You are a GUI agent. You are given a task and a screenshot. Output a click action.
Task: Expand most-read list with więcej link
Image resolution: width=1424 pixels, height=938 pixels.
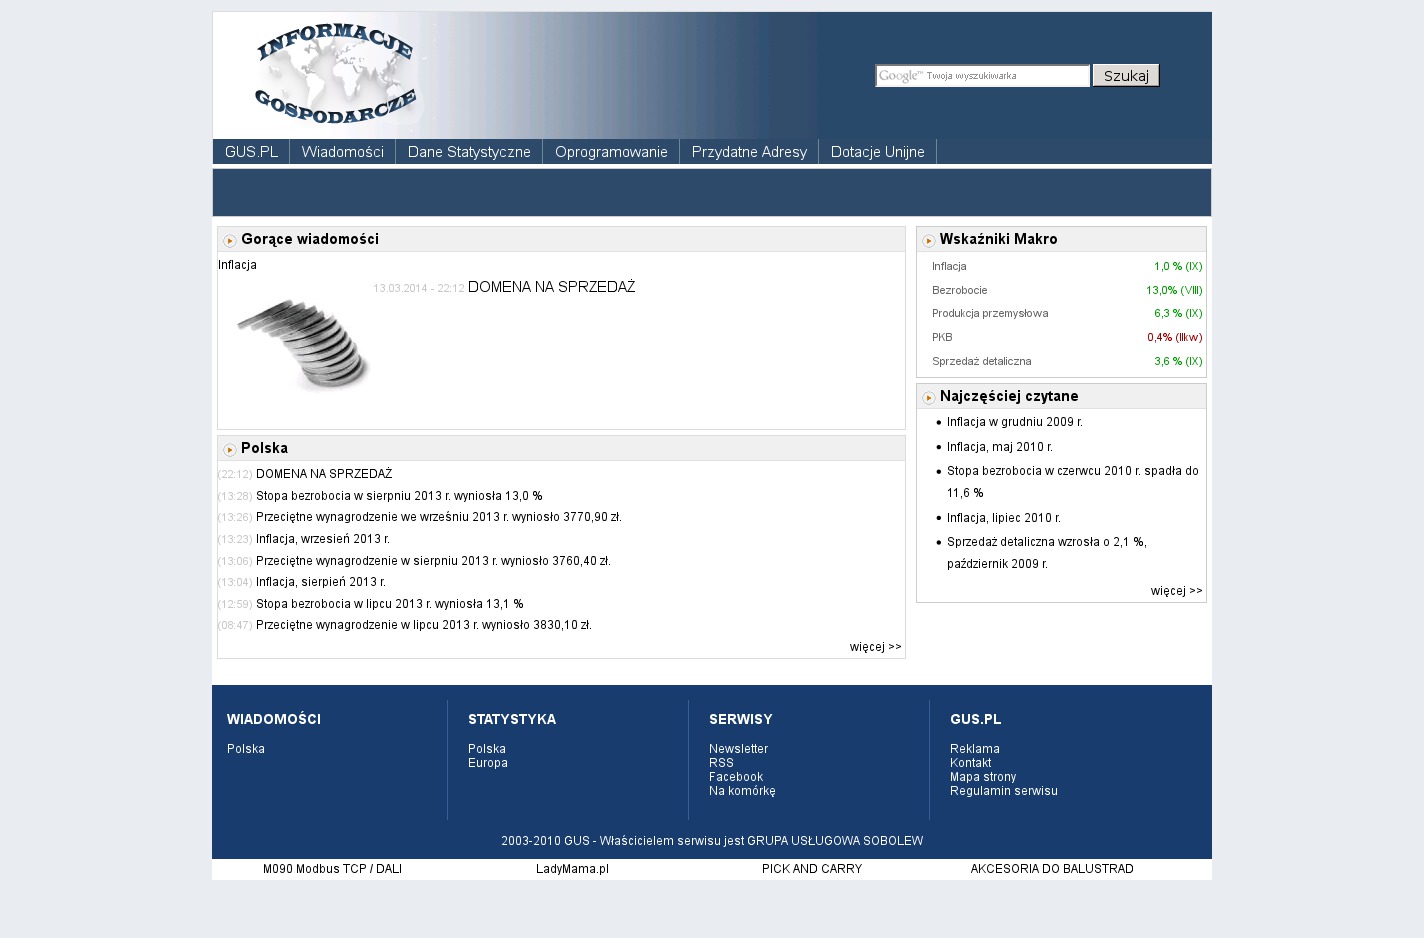(x=1176, y=591)
